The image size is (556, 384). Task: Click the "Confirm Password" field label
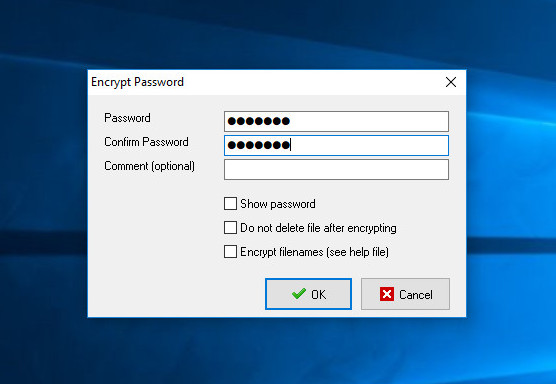146,142
